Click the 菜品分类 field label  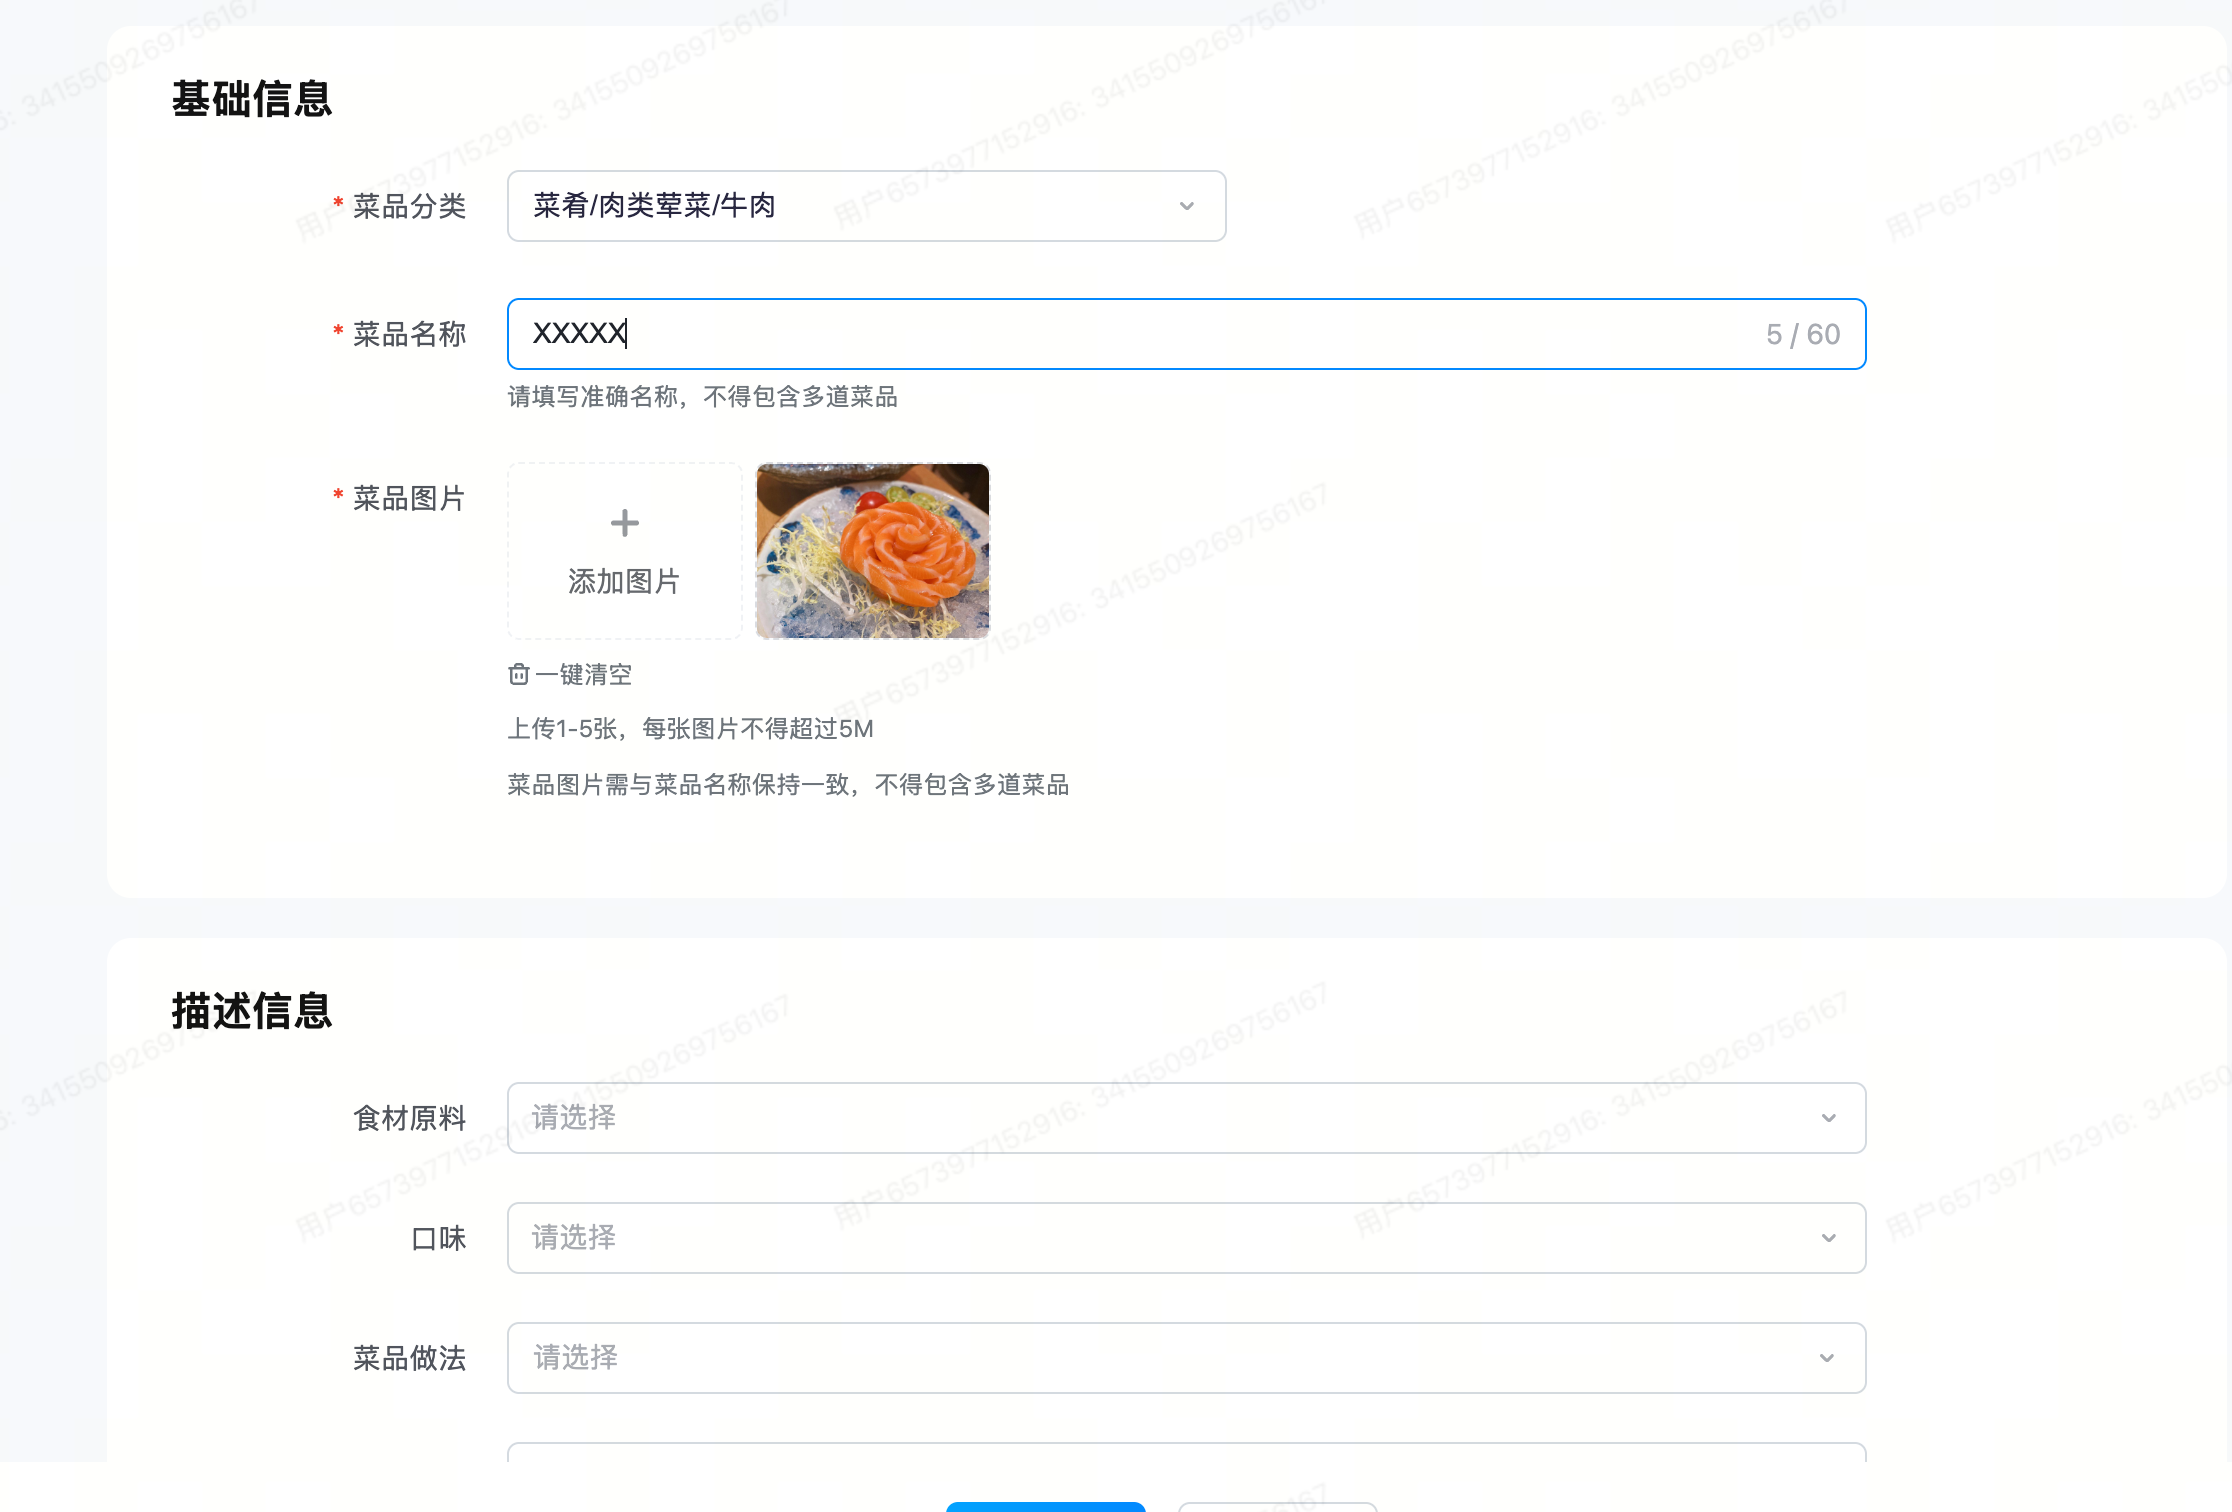(409, 207)
